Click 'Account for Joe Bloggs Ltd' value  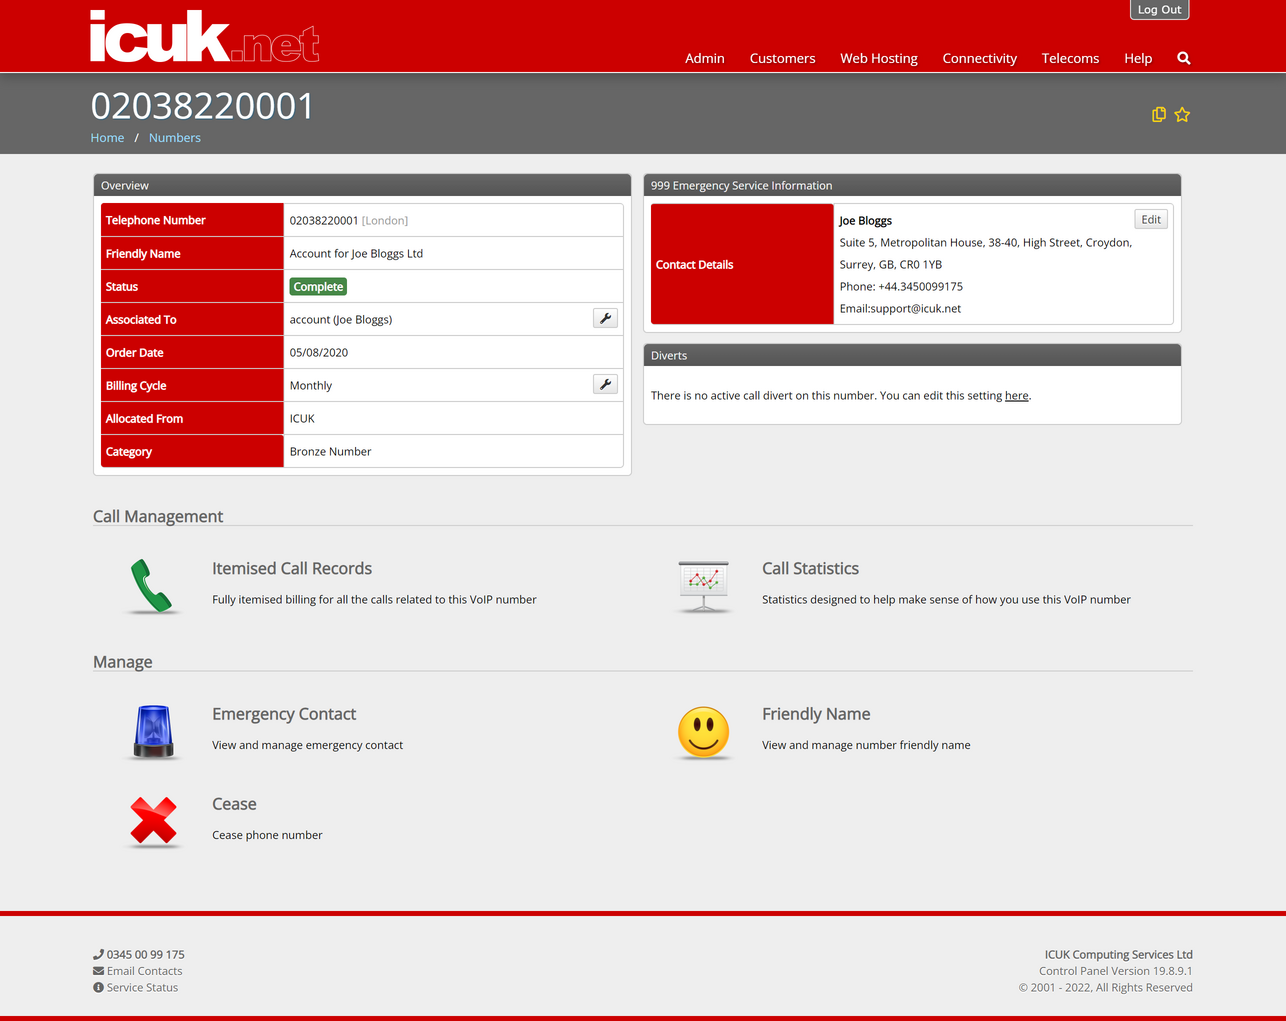pyautogui.click(x=356, y=254)
